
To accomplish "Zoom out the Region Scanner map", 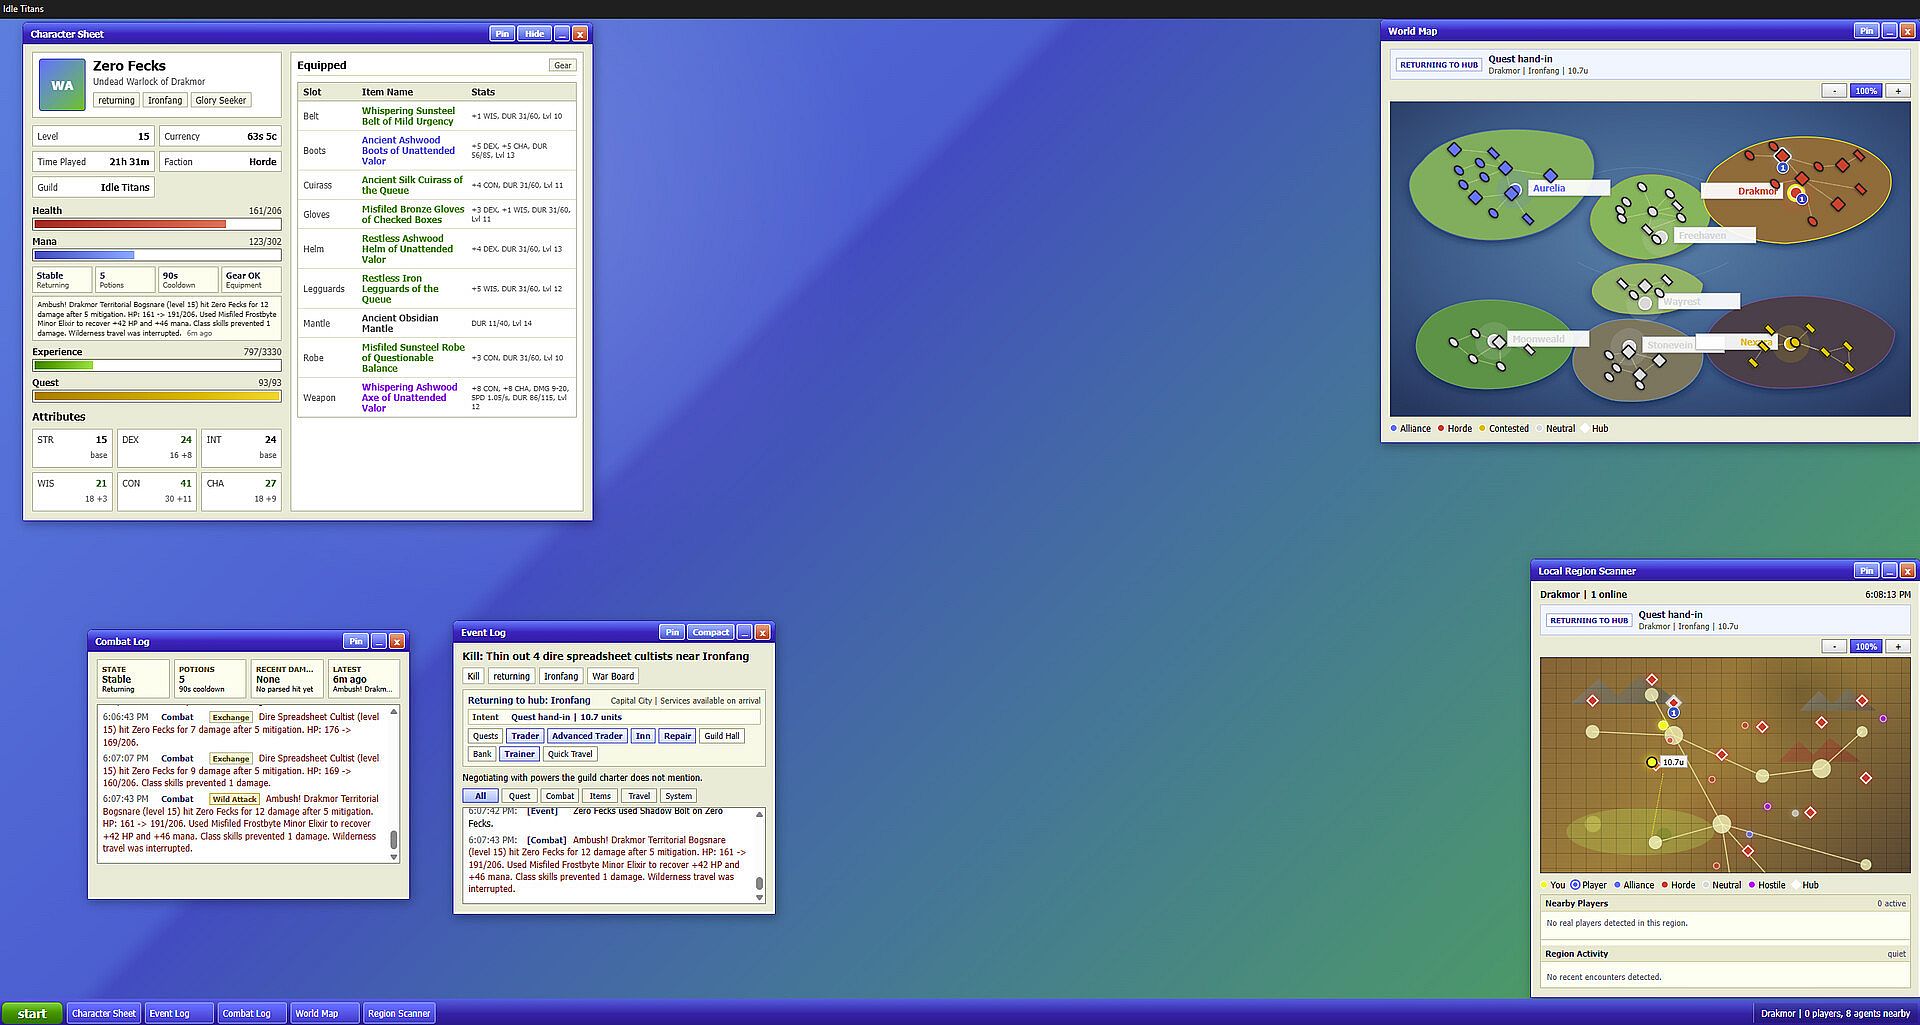I will tap(1834, 646).
